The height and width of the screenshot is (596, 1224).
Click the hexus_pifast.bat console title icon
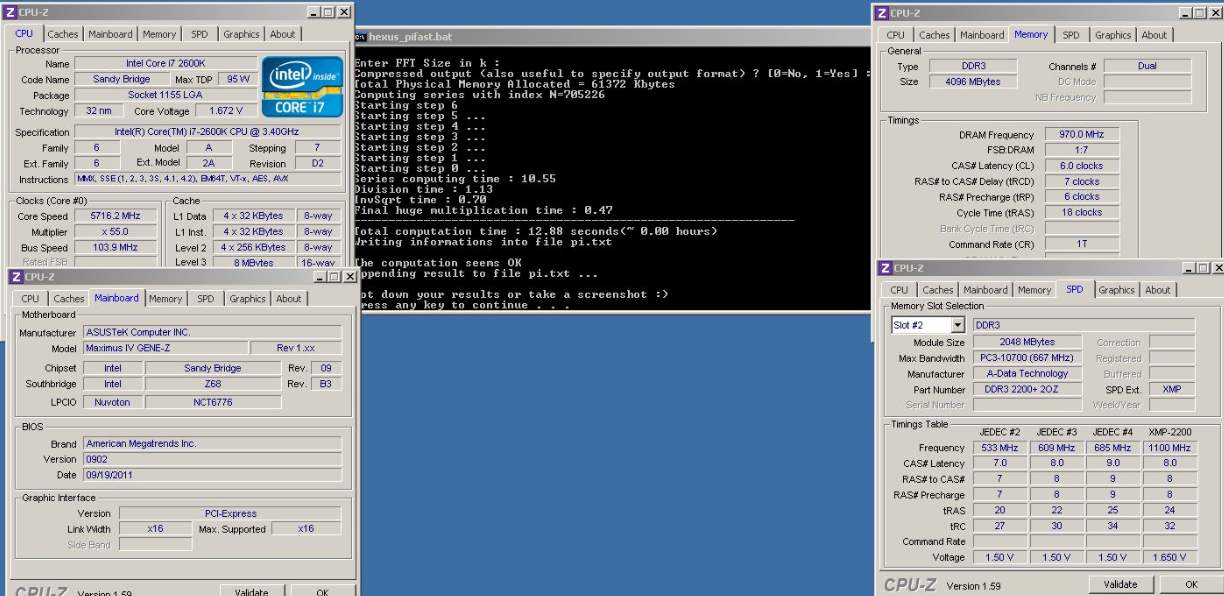pos(361,36)
